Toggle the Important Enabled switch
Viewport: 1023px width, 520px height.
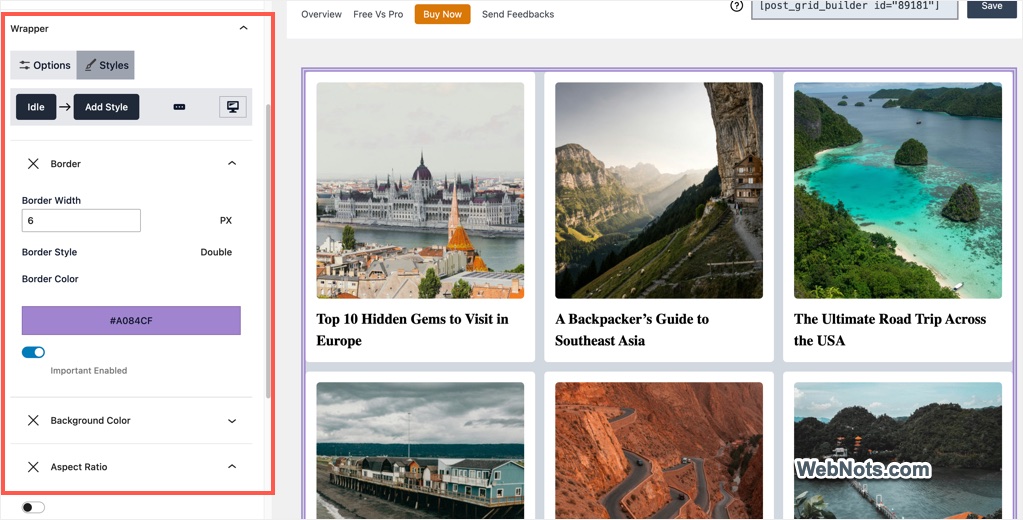pyautogui.click(x=33, y=352)
